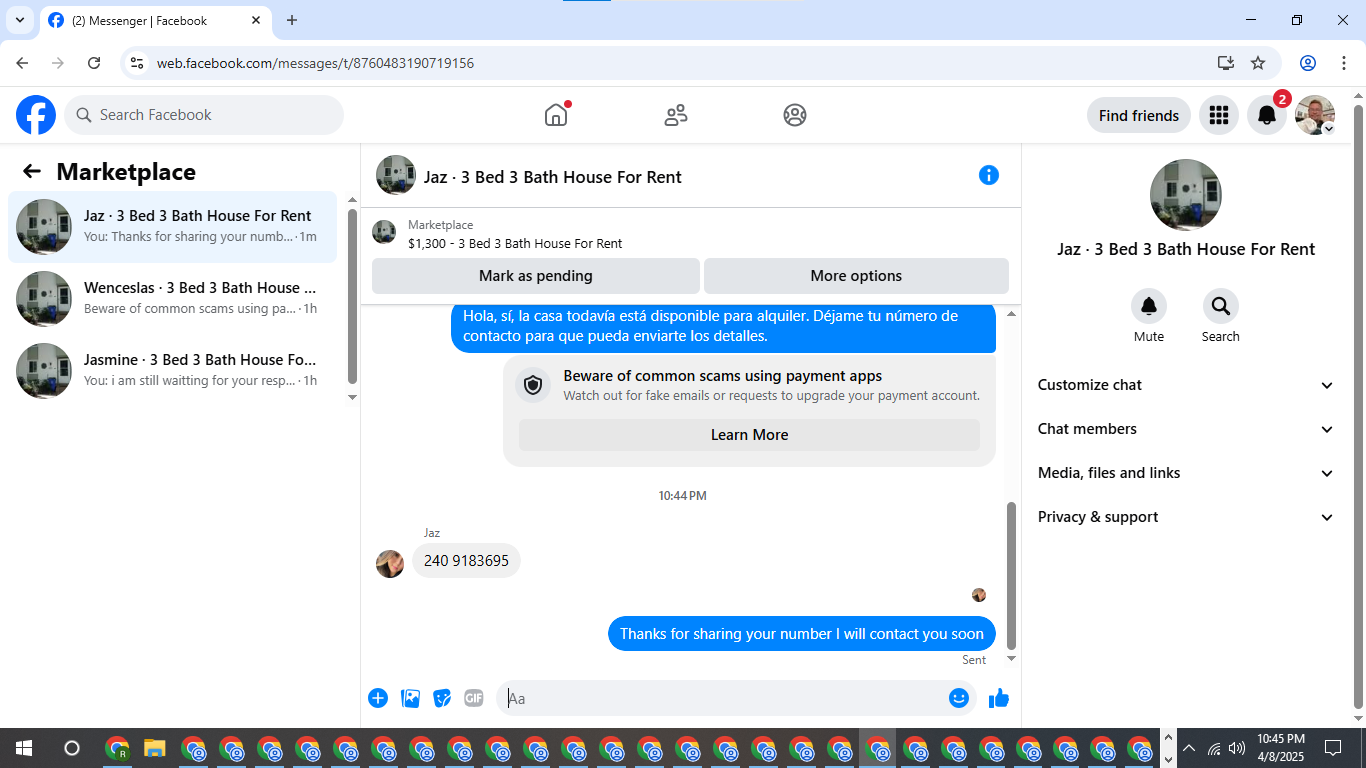Open the volume control in system tray

[x=1237, y=748]
